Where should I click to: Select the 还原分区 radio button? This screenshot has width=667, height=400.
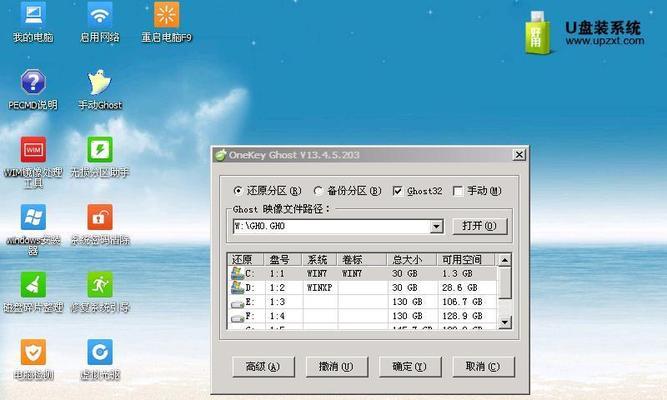tap(238, 190)
